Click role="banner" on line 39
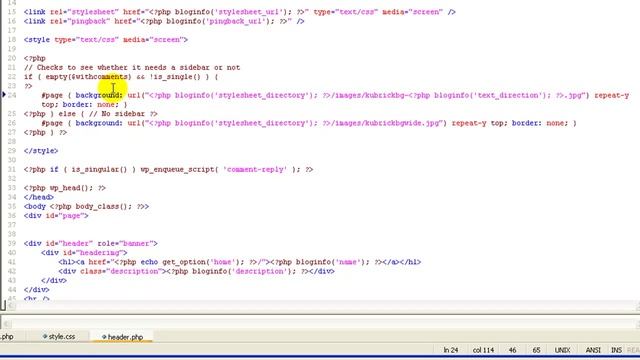The width and height of the screenshot is (640, 360). pos(125,243)
